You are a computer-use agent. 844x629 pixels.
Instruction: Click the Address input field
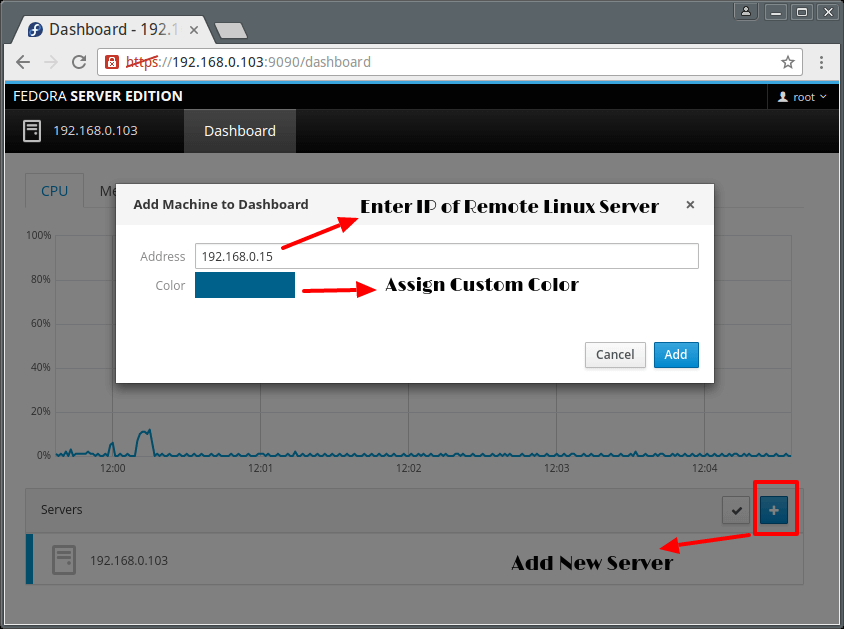(x=447, y=256)
